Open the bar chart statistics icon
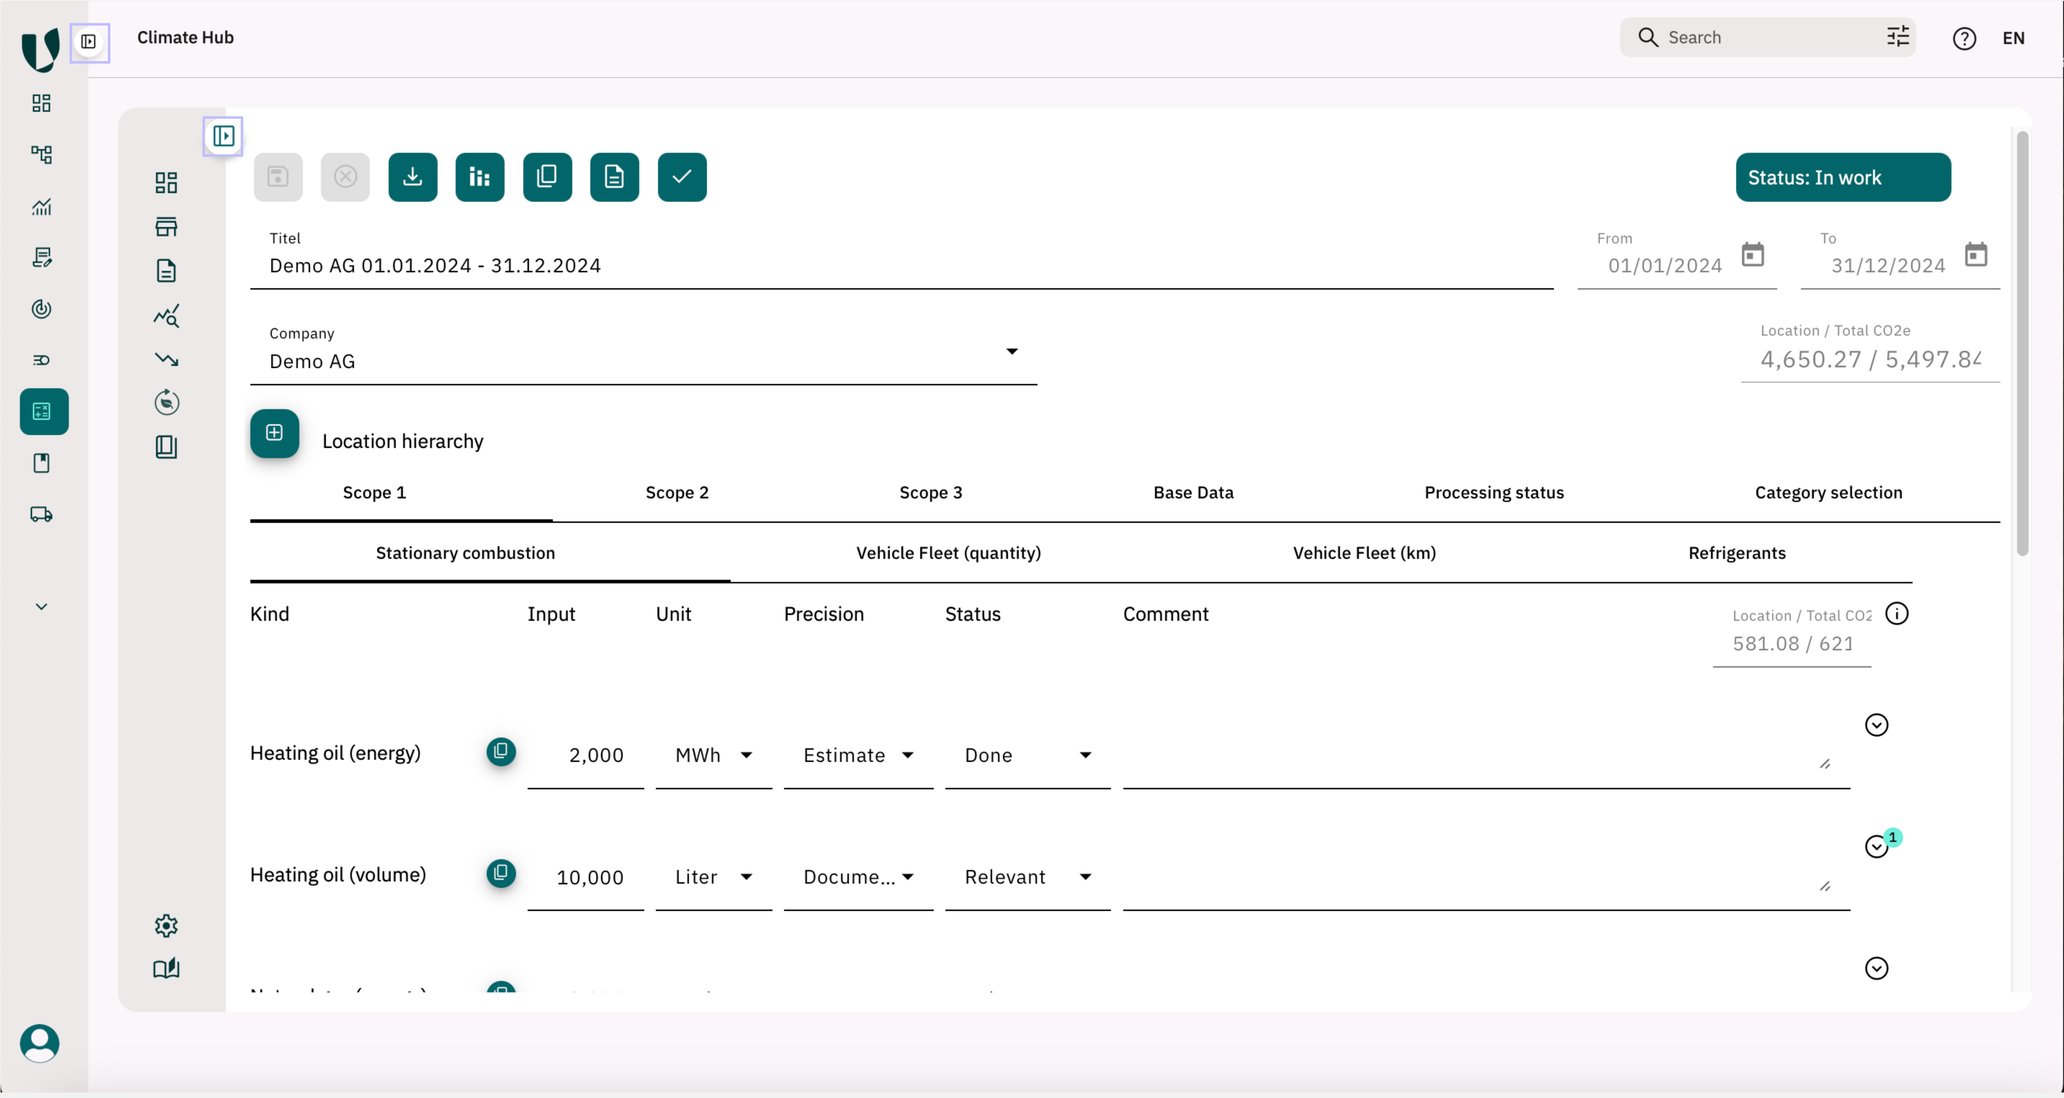 tap(480, 177)
